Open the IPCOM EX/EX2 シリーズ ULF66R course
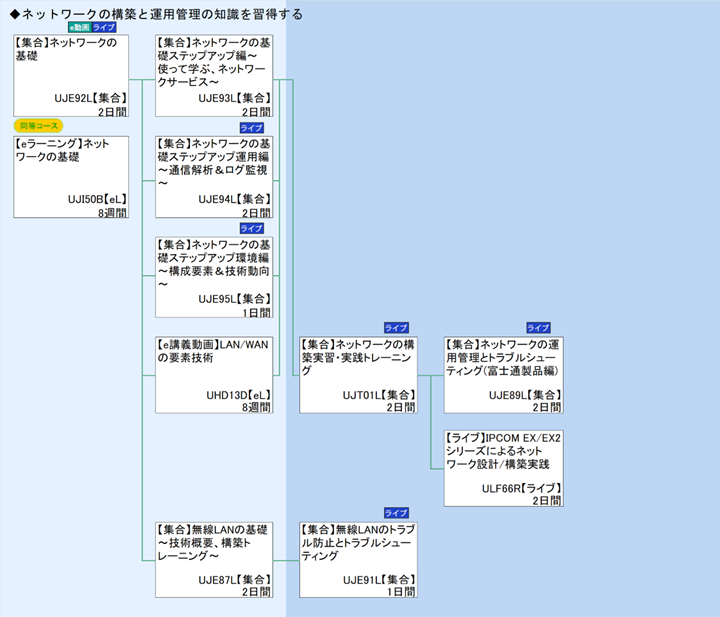The image size is (720, 617). 504,467
